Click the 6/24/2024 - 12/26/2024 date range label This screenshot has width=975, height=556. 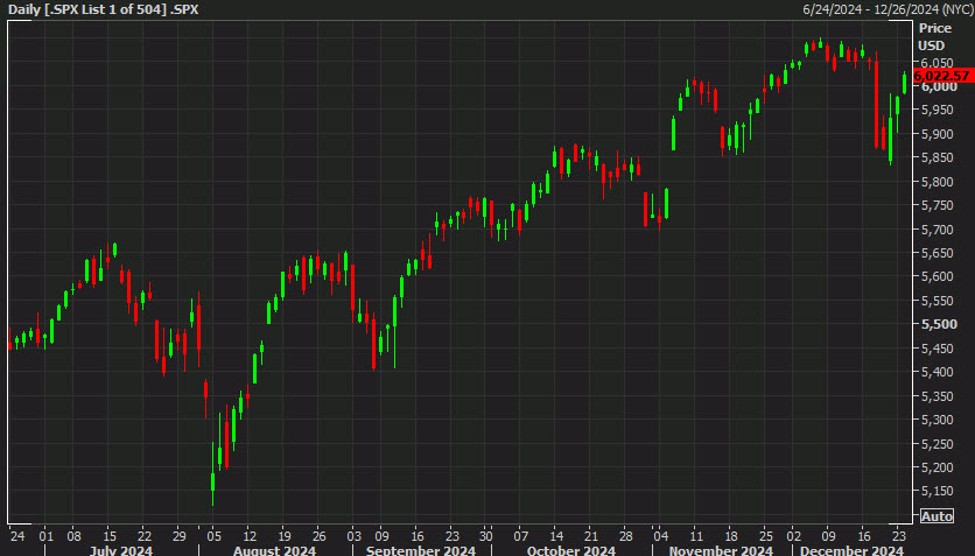[x=886, y=9]
